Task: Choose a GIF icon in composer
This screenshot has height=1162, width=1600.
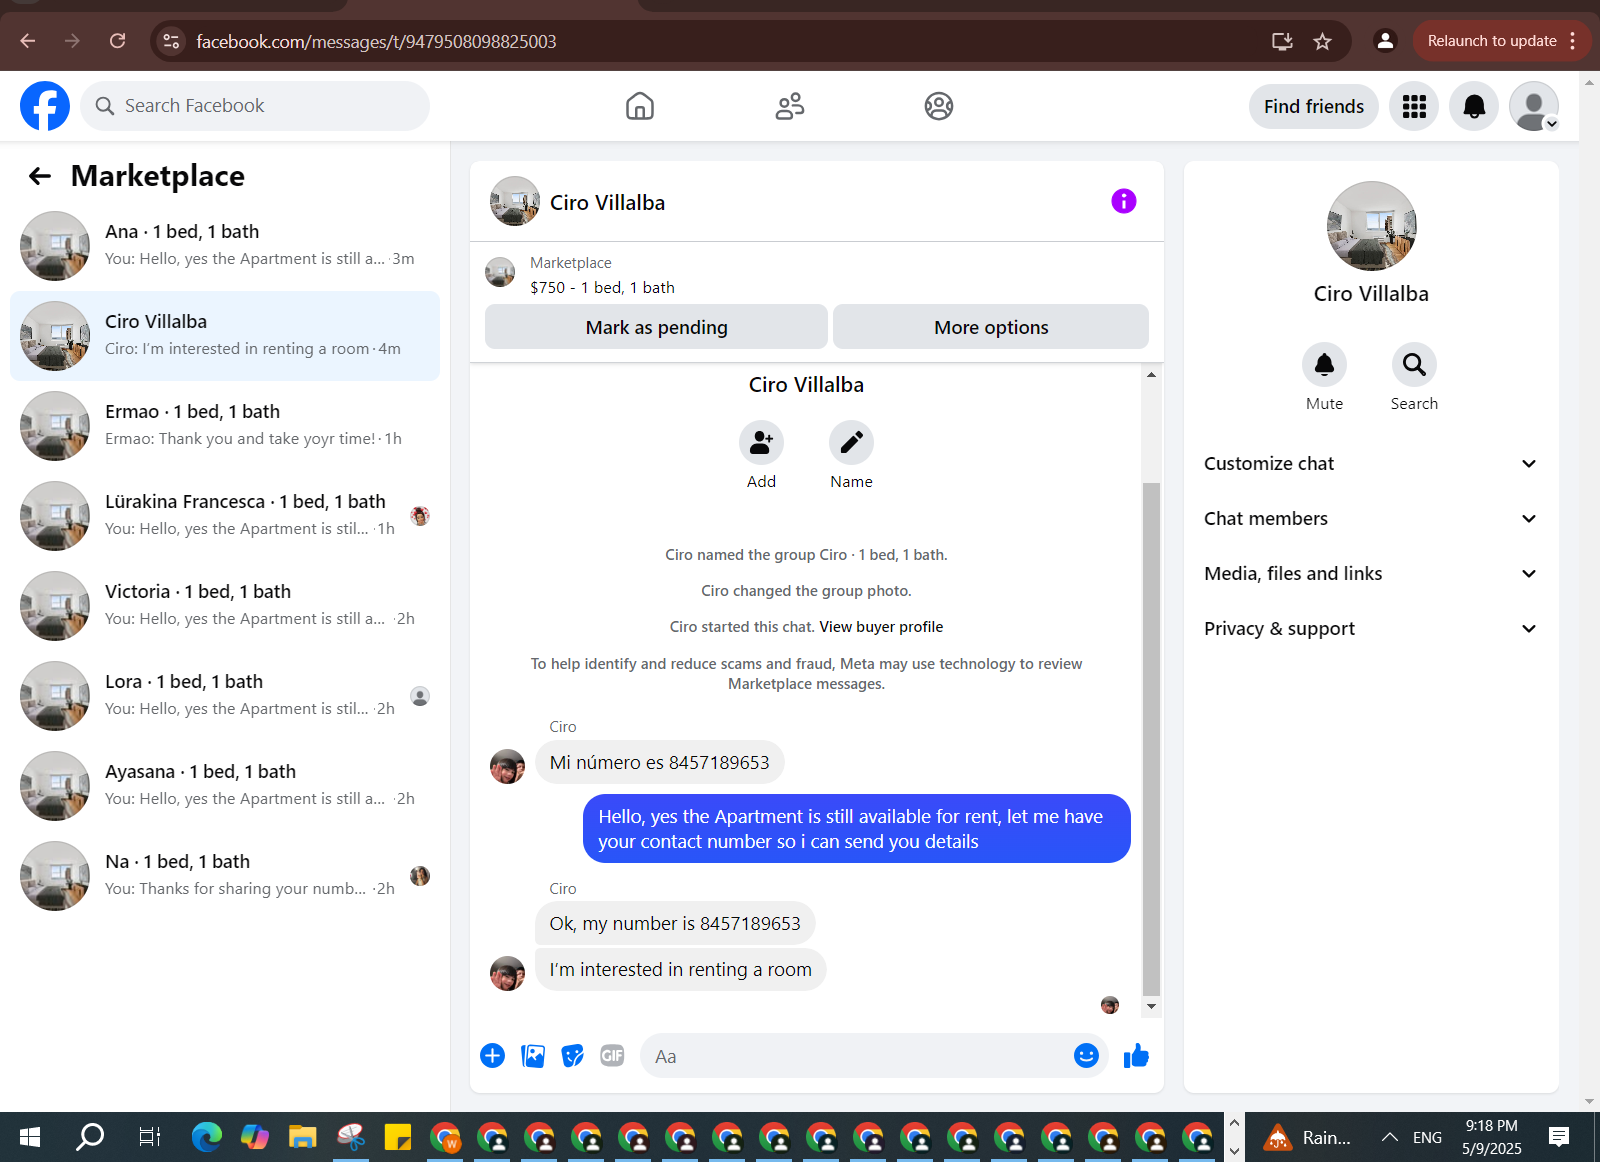Action: 612,1056
